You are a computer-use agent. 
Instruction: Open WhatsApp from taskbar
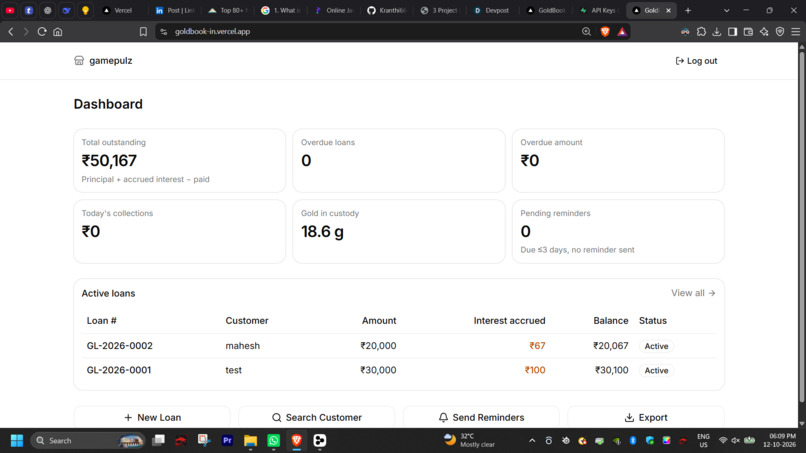[273, 441]
